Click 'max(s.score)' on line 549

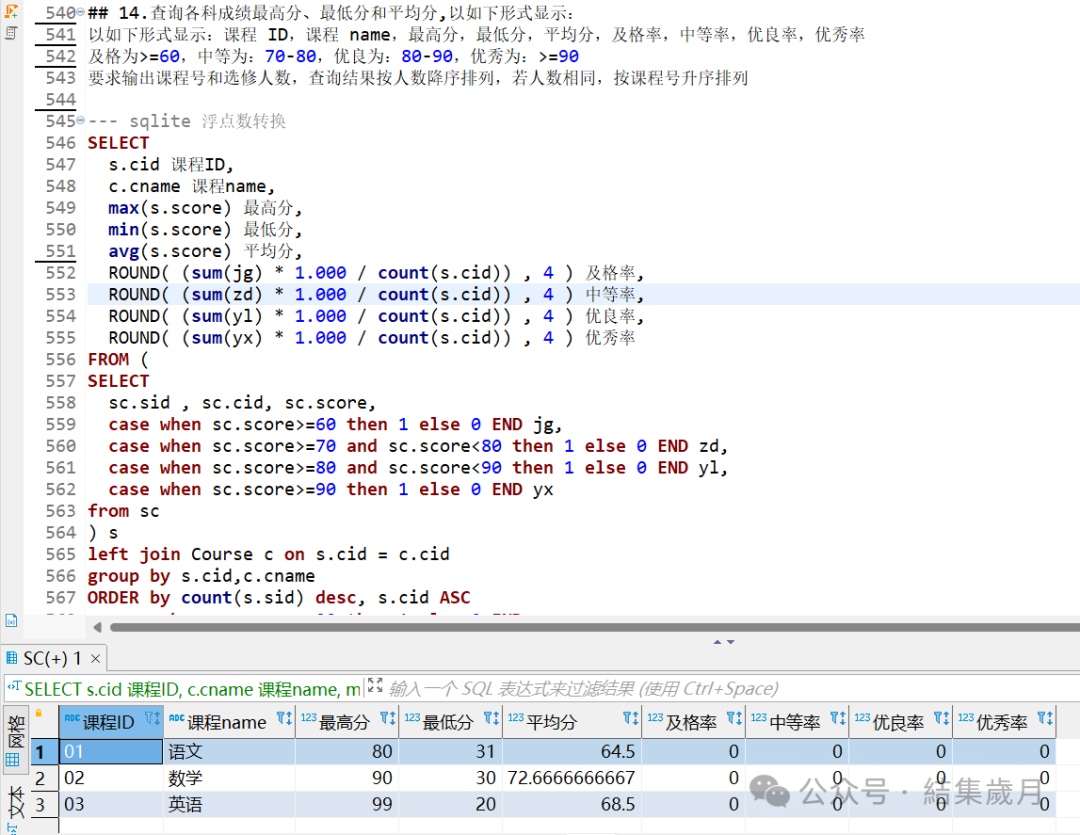169,208
